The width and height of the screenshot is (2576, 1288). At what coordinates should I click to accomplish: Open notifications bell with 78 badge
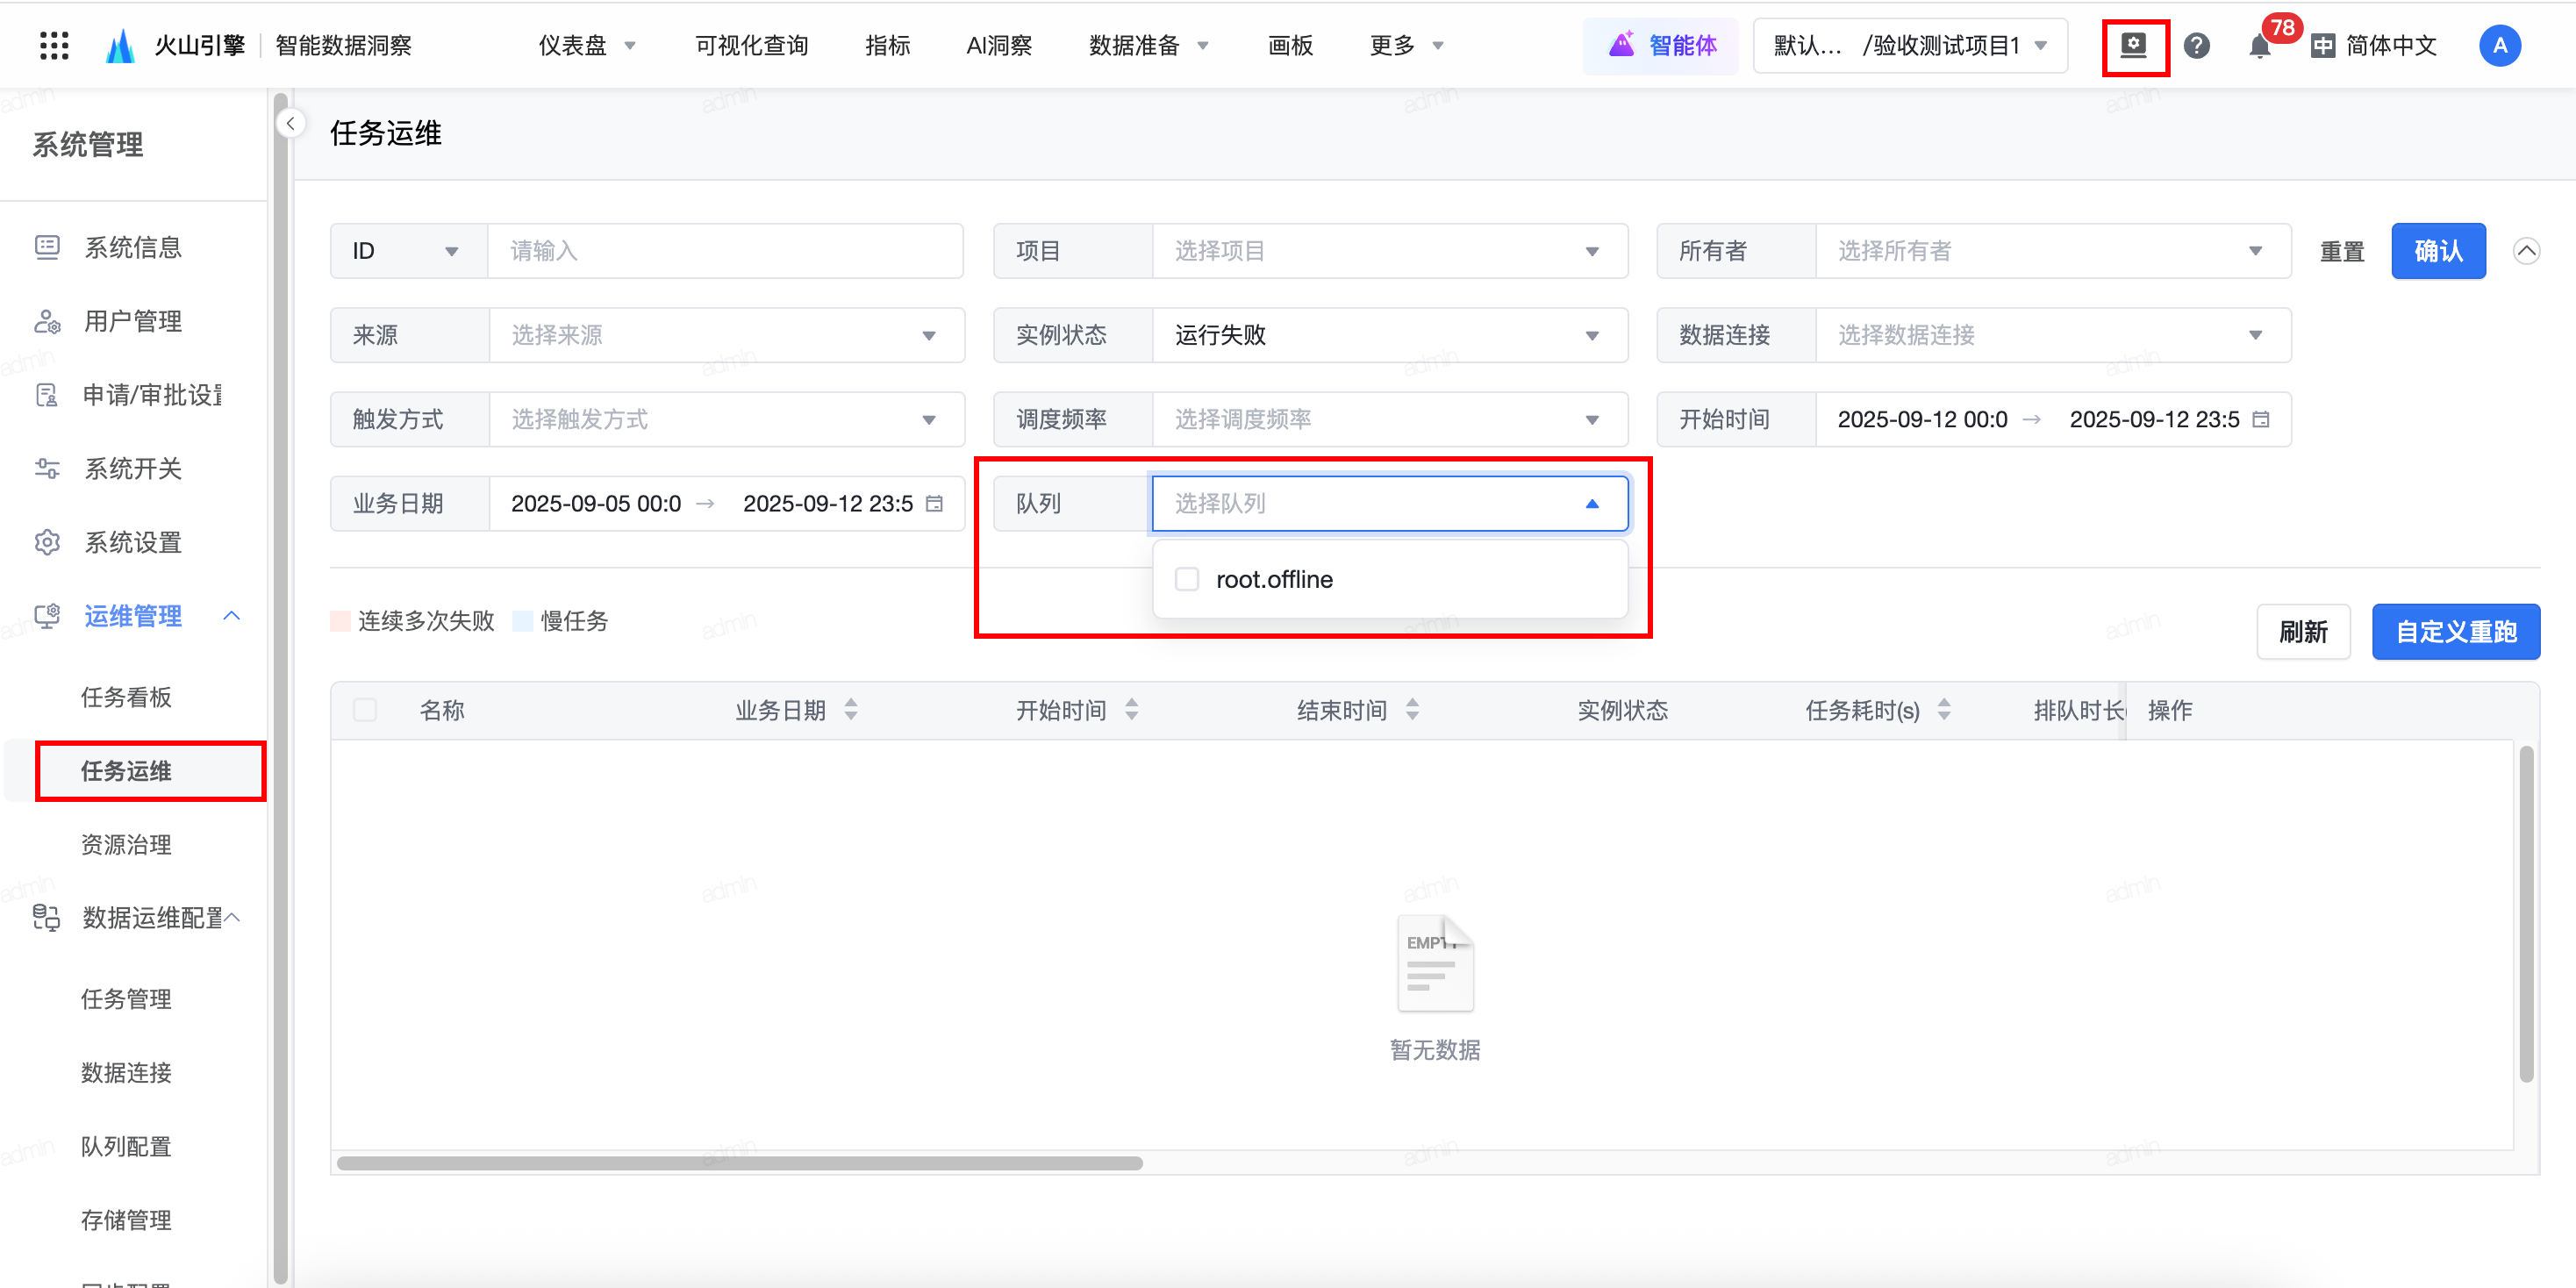(x=2260, y=46)
